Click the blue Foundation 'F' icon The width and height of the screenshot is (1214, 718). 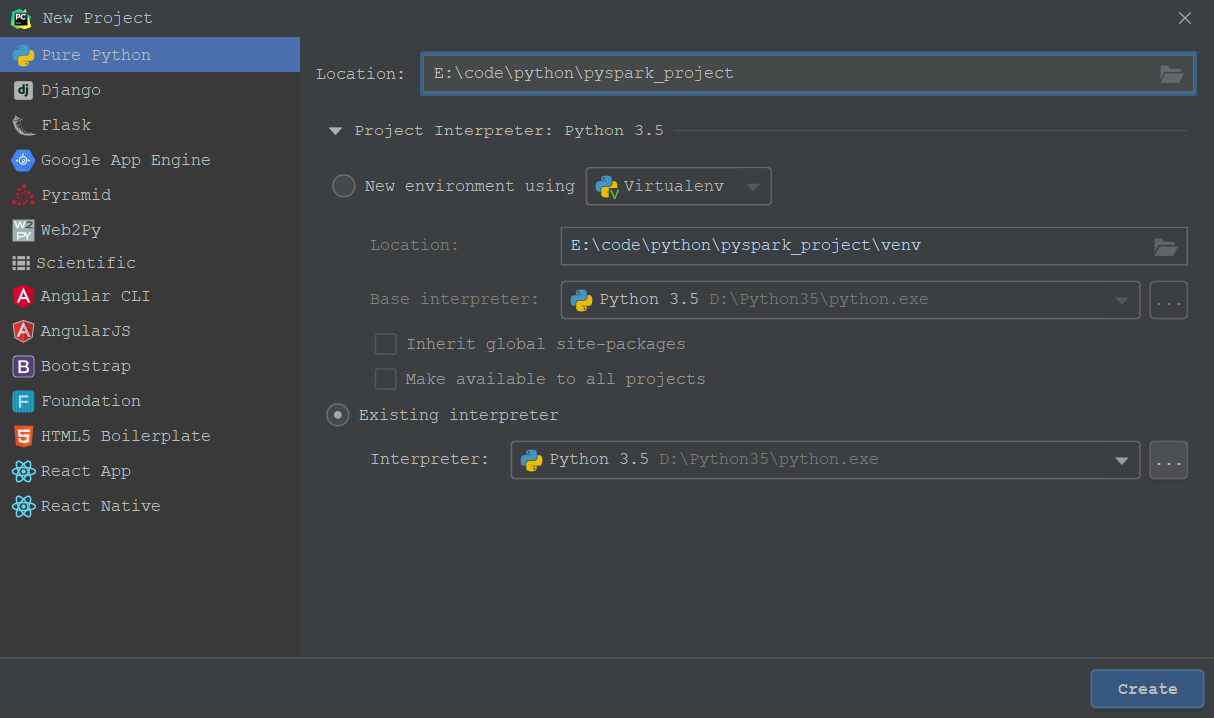23,401
